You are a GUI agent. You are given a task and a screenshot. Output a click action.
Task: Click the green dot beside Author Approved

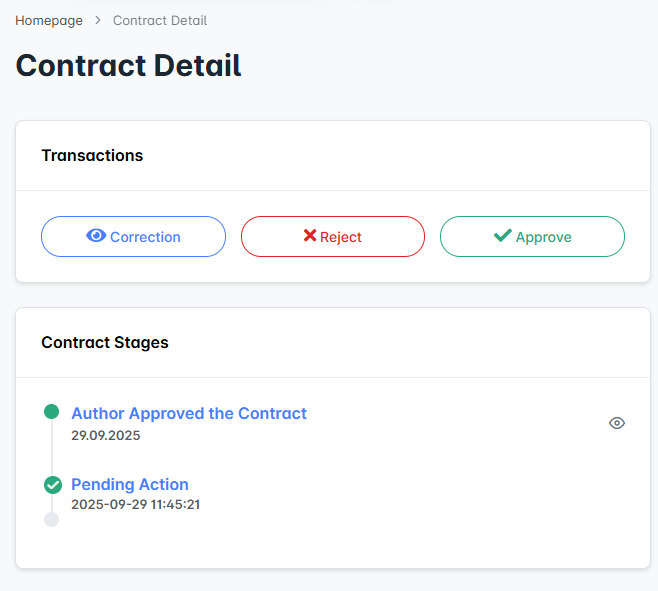pyautogui.click(x=52, y=412)
